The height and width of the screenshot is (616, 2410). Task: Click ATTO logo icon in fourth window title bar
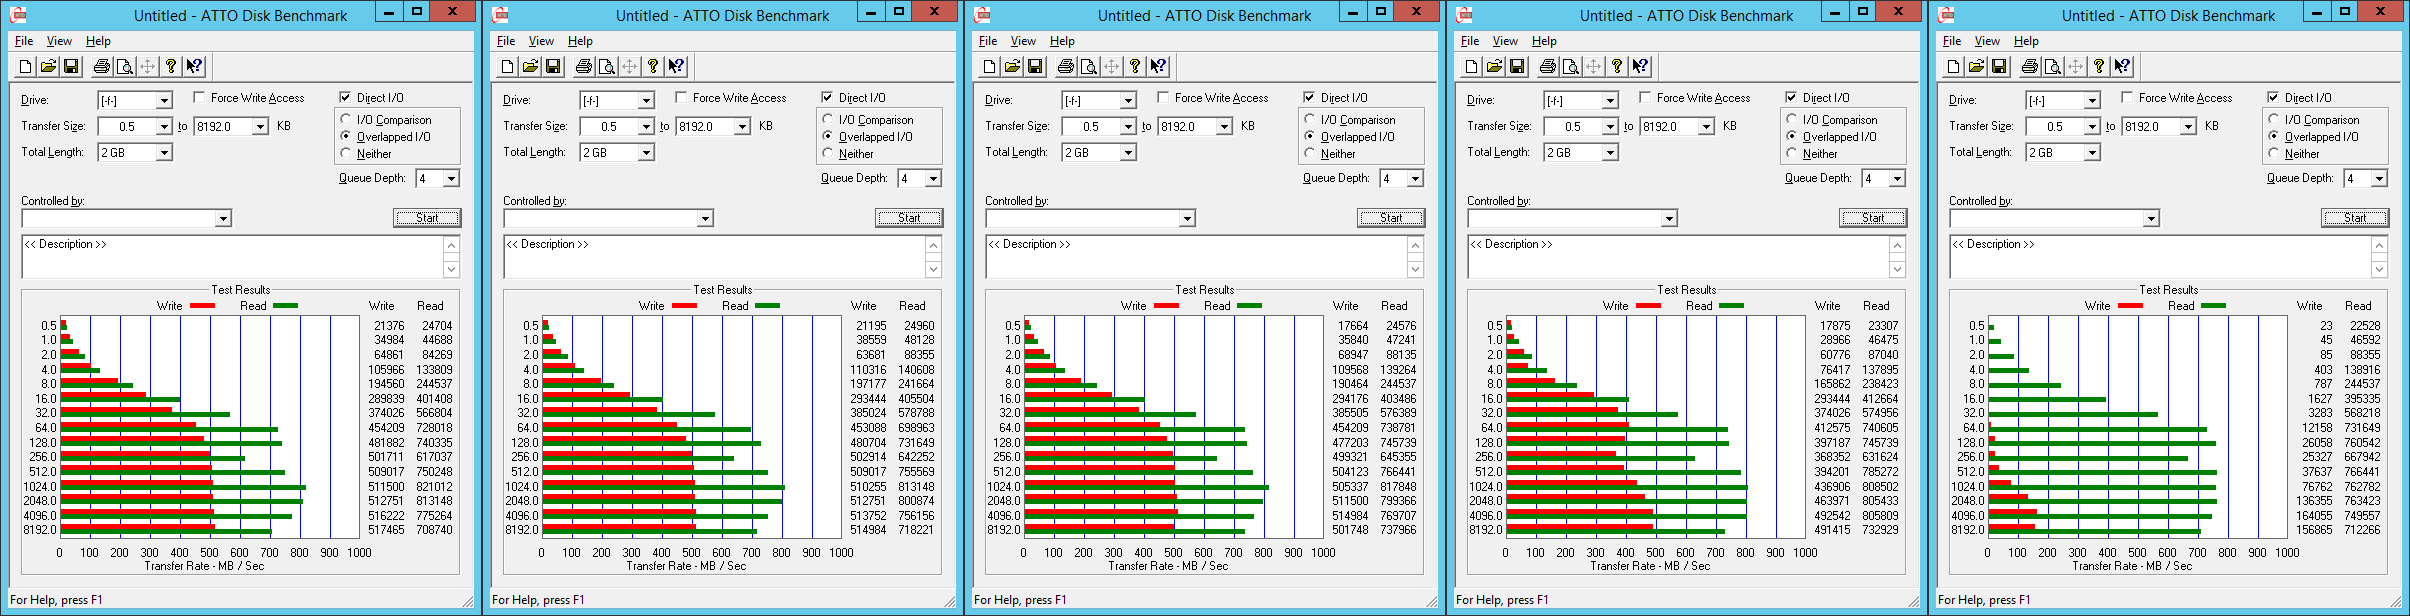click(x=1465, y=14)
